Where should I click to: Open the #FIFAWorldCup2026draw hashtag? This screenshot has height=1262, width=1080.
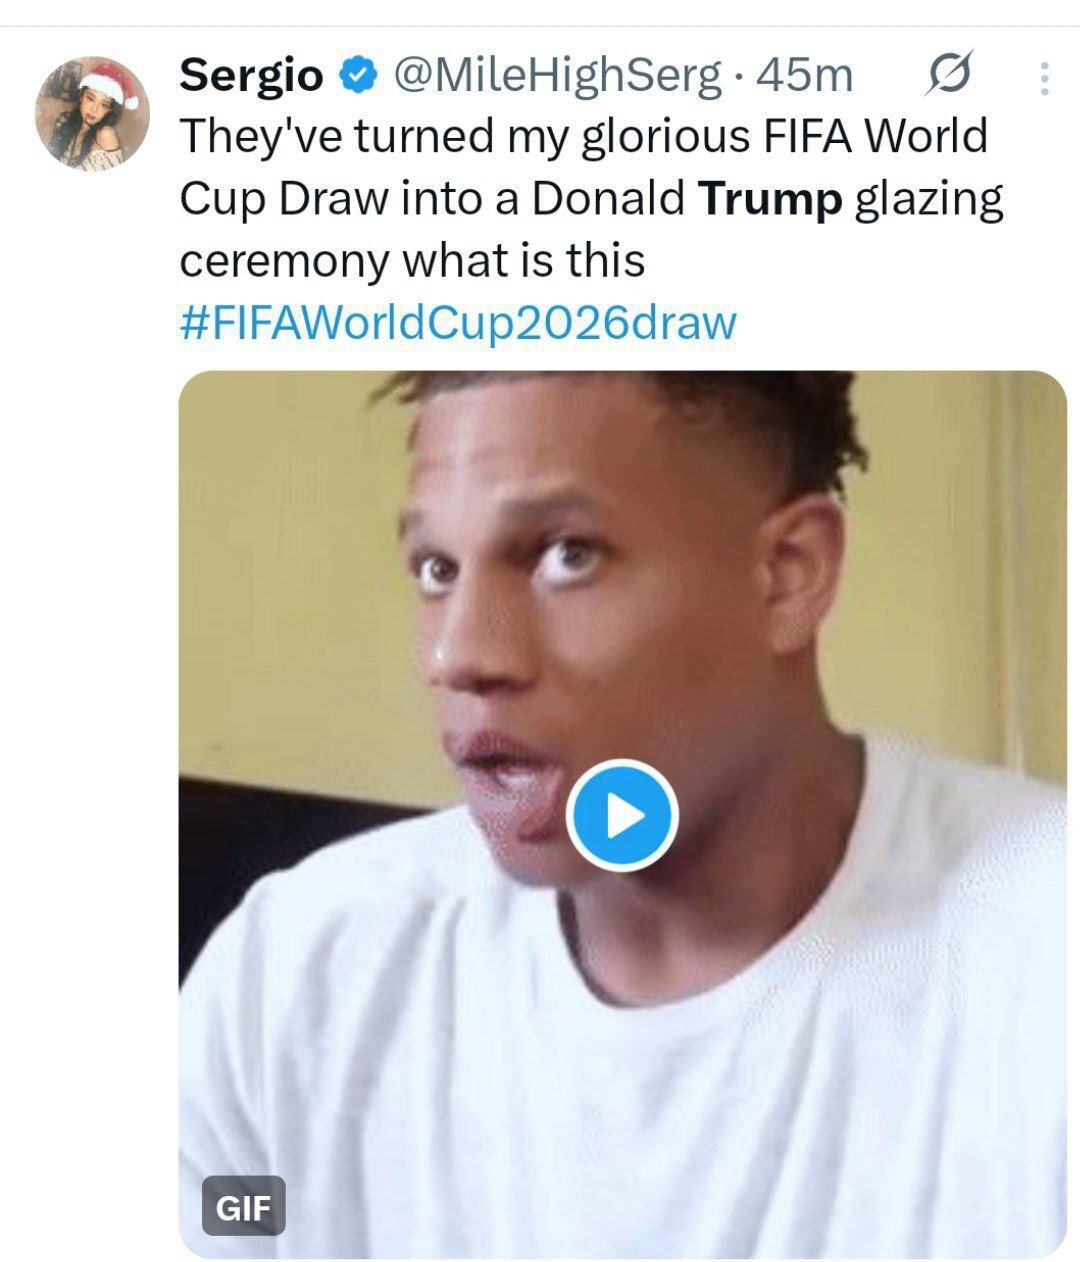tap(458, 322)
